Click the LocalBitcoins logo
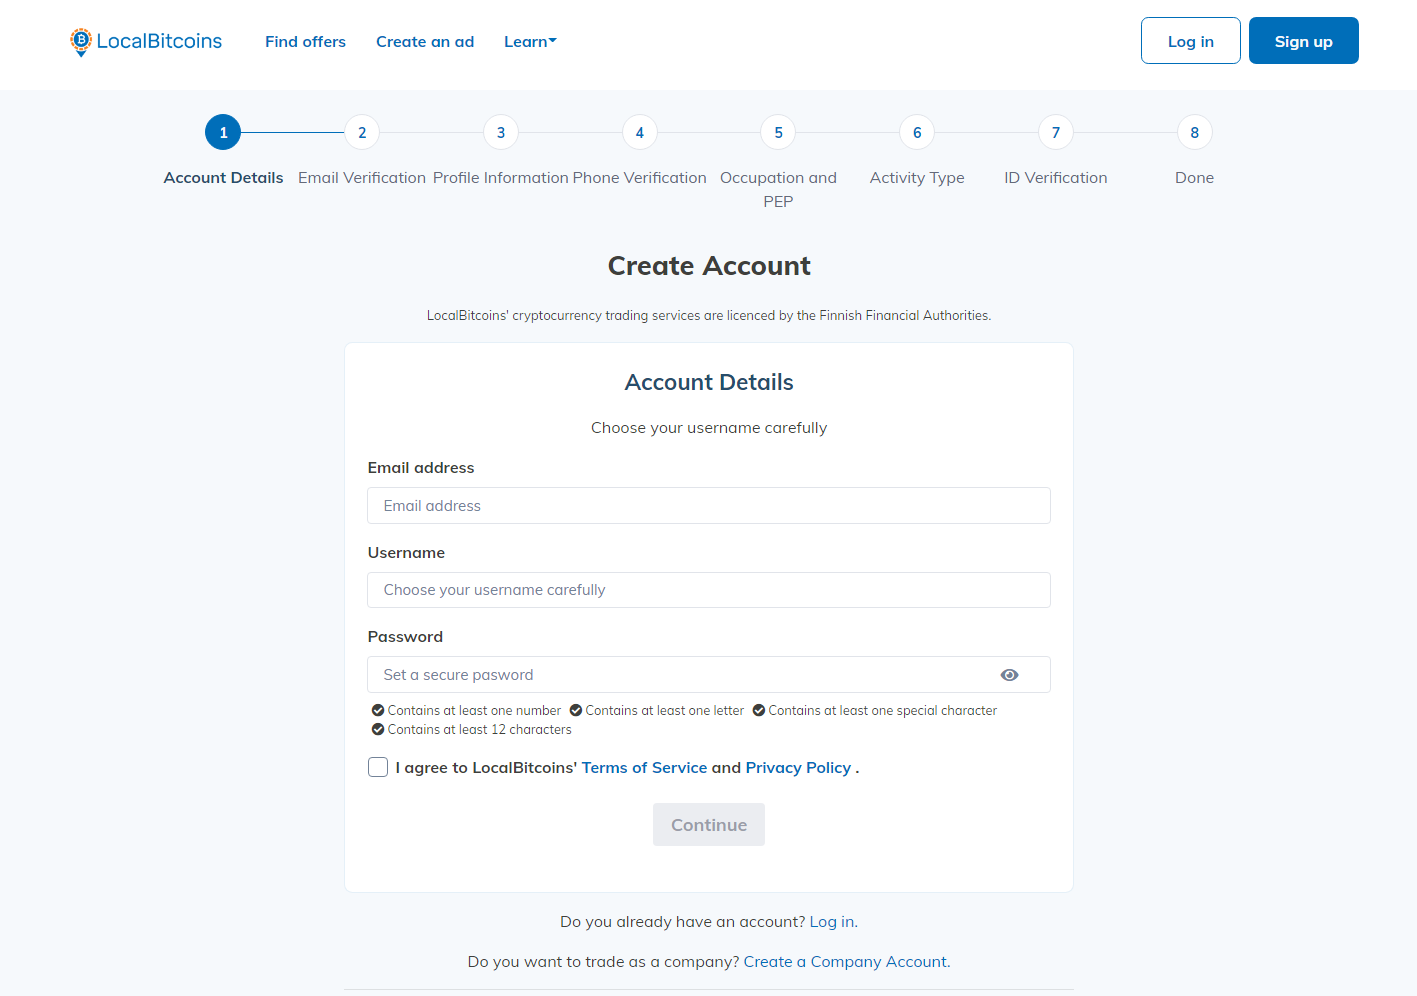The image size is (1417, 996). tap(146, 41)
